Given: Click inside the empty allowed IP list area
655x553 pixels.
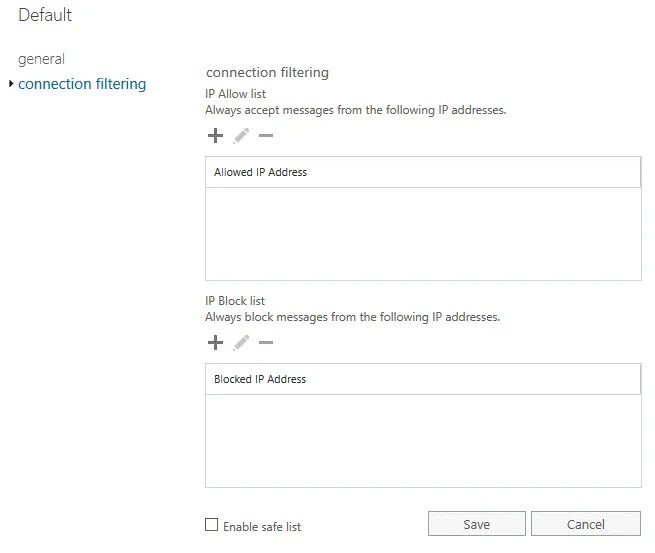Looking at the screenshot, I should tap(422, 233).
